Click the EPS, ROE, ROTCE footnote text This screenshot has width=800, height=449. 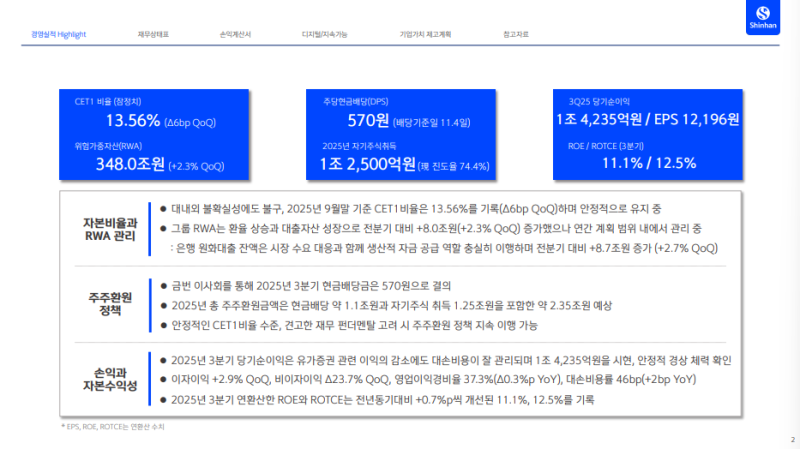pos(113,426)
